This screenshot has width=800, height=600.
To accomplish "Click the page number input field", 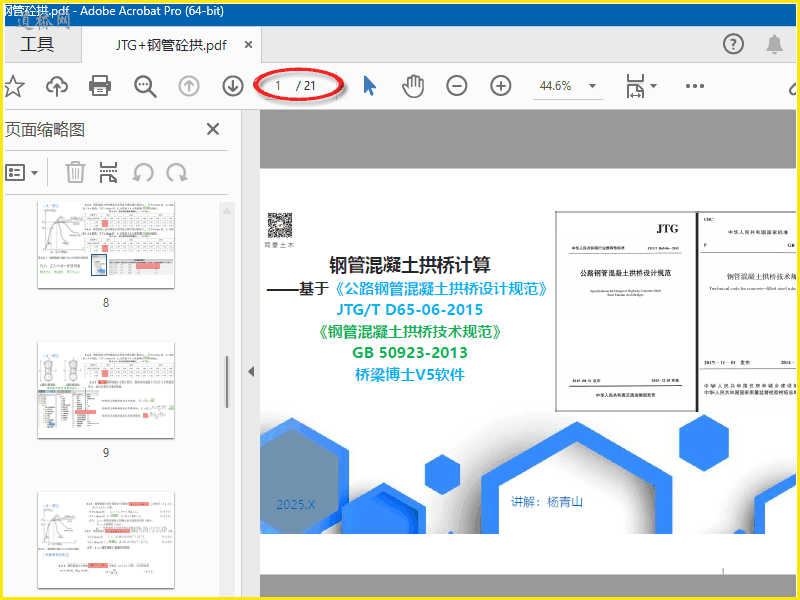I will point(278,86).
